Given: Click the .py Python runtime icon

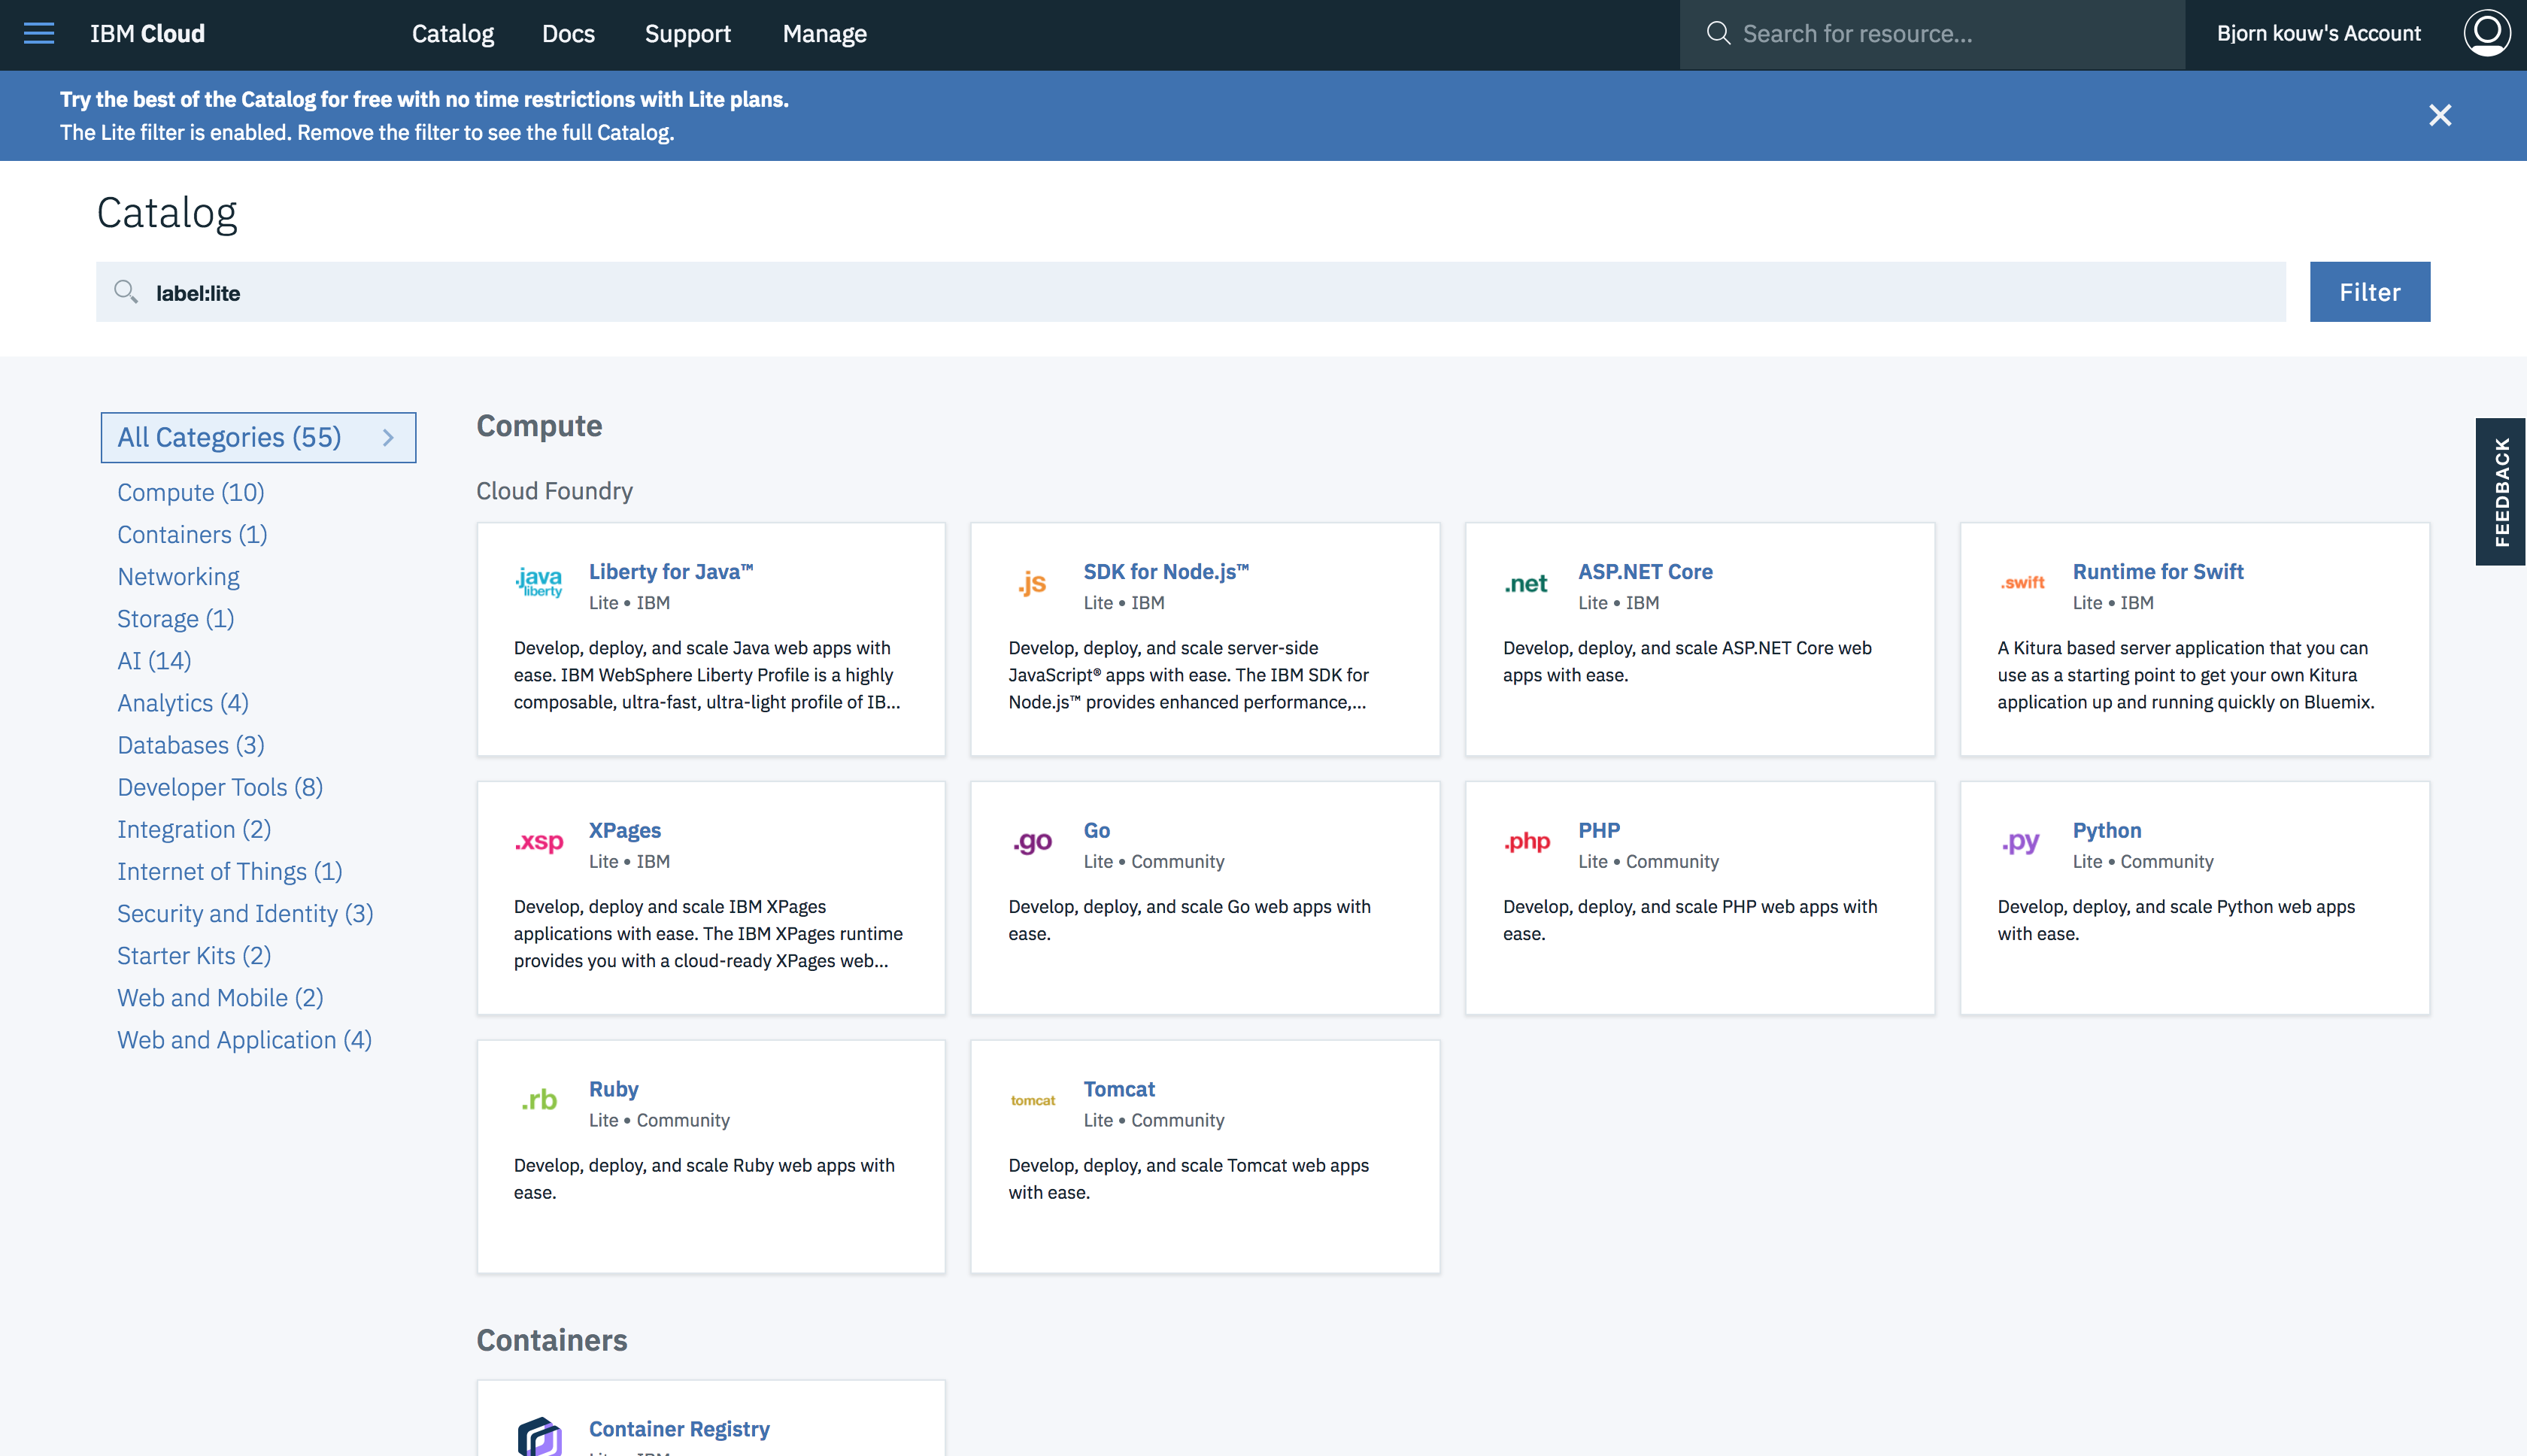Looking at the screenshot, I should [2020, 842].
